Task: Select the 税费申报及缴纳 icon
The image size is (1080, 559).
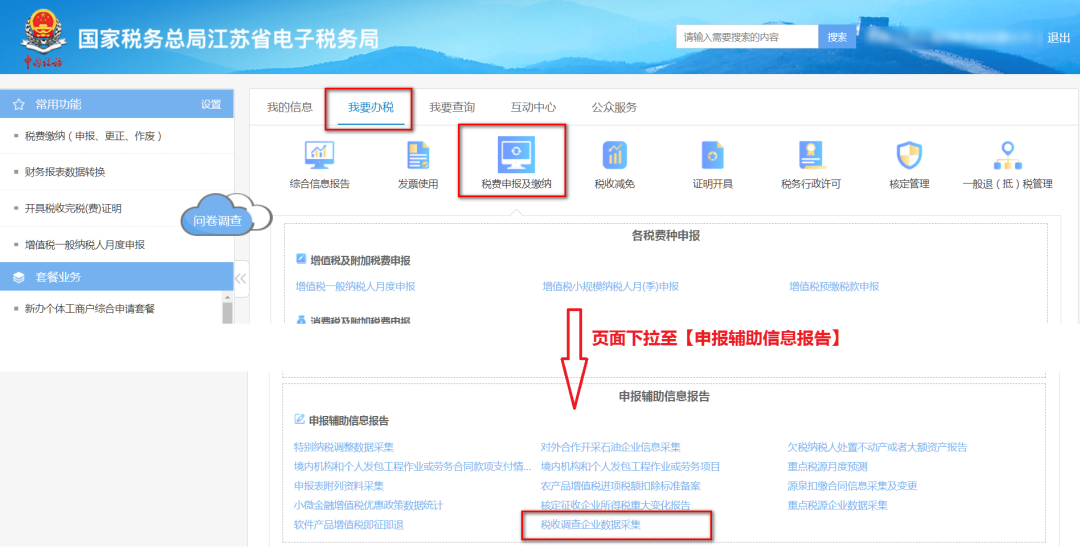Action: 515,156
